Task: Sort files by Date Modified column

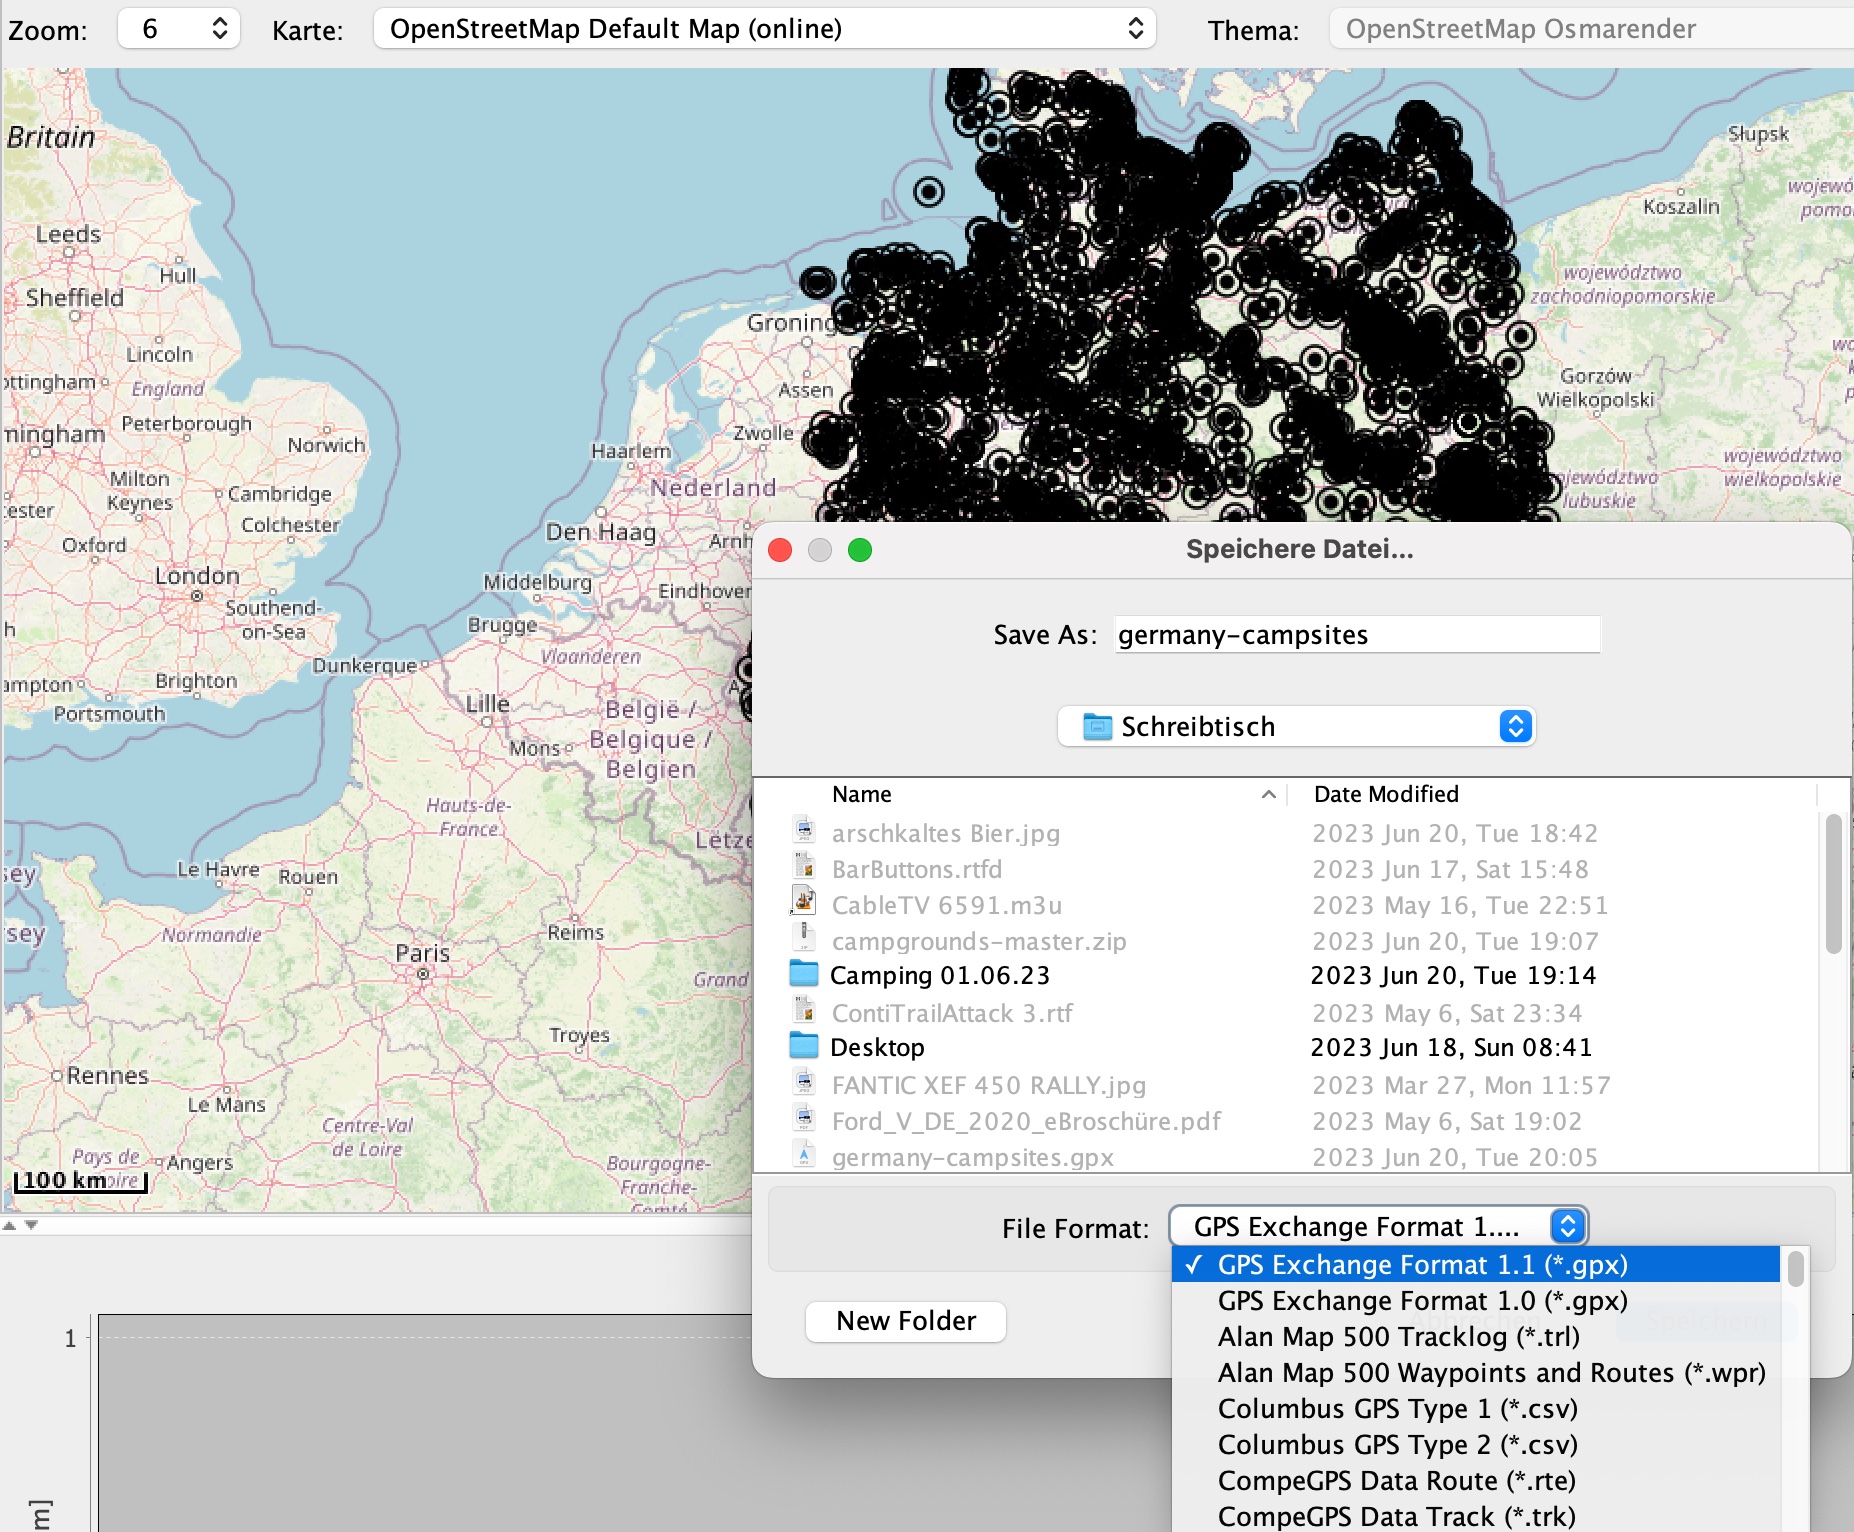Action: (1385, 794)
